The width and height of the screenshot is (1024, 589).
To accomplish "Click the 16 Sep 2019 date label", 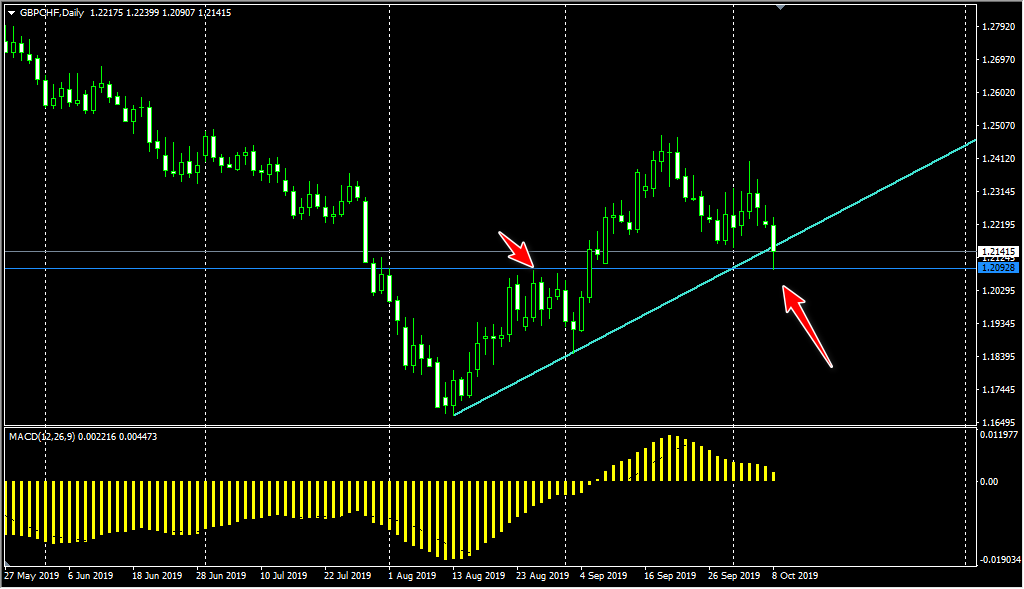I will 670,576.
